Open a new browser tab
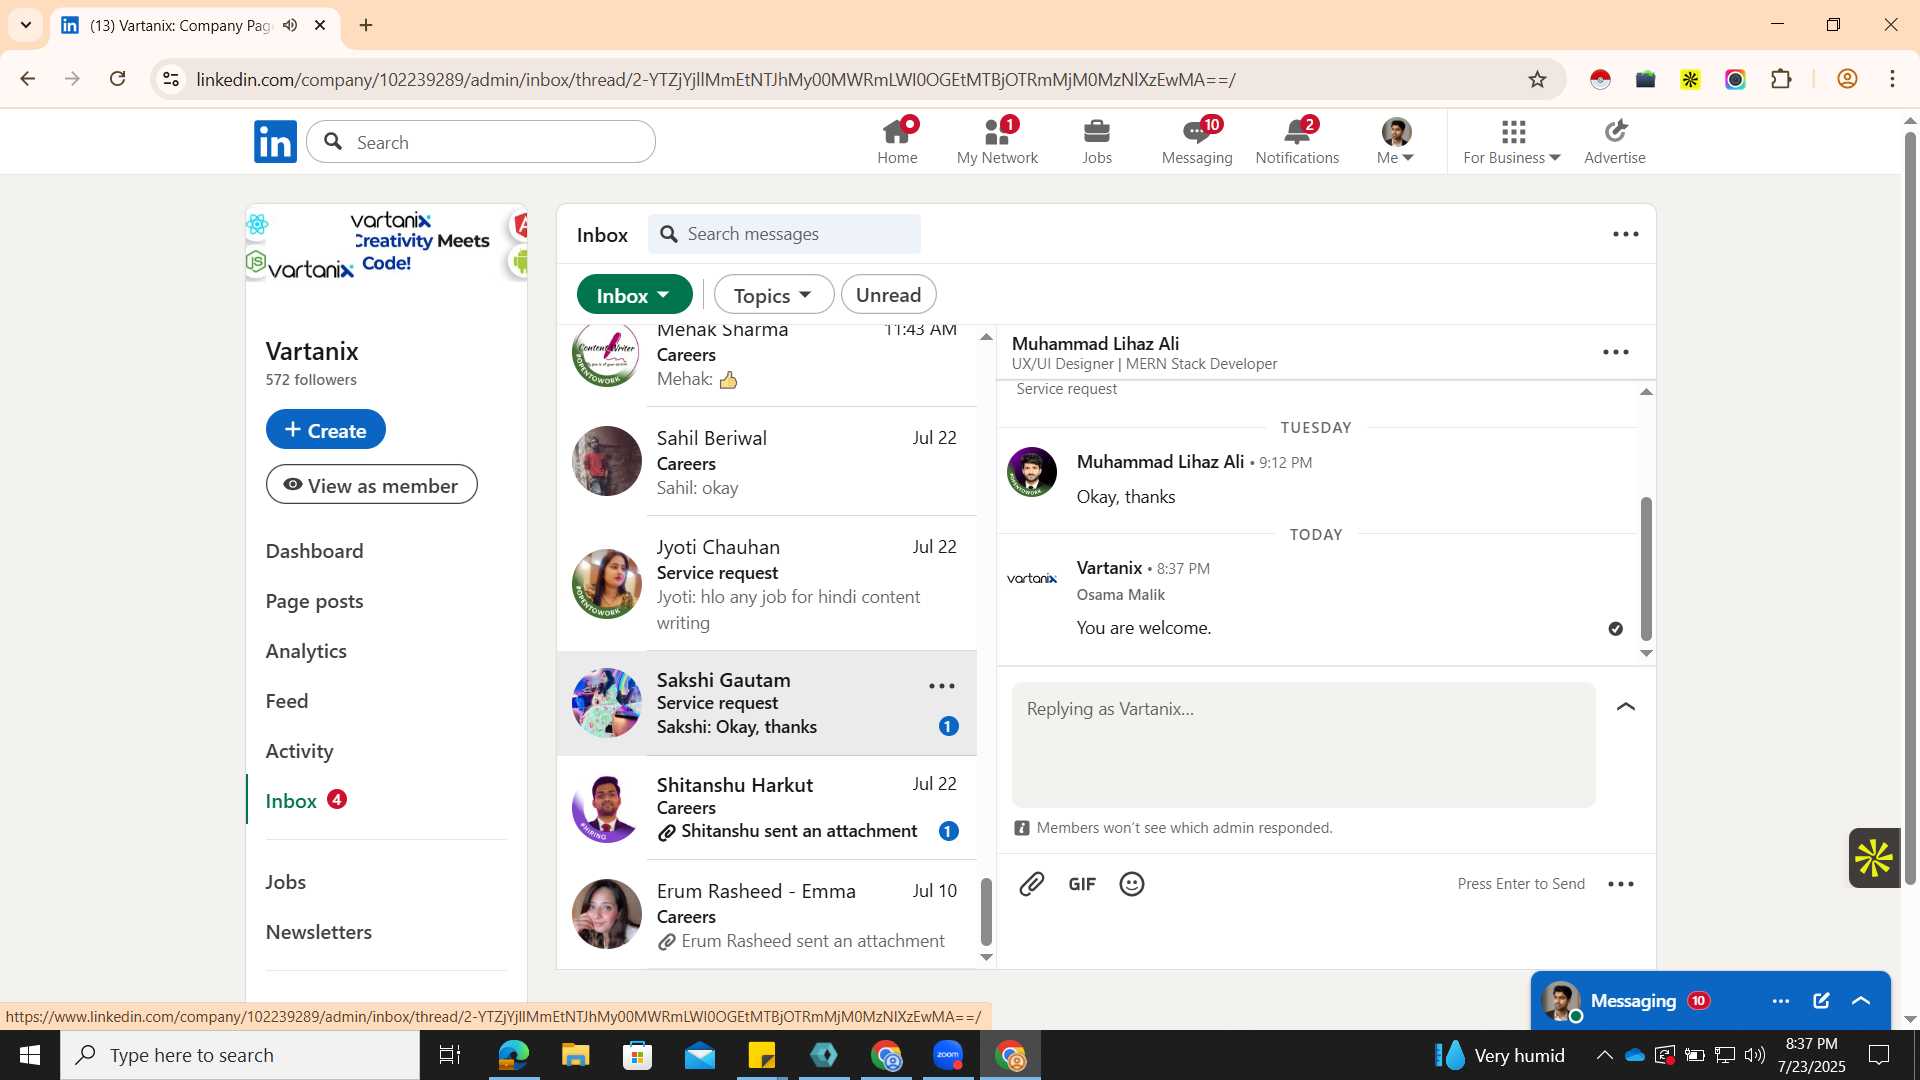 pos(366,25)
